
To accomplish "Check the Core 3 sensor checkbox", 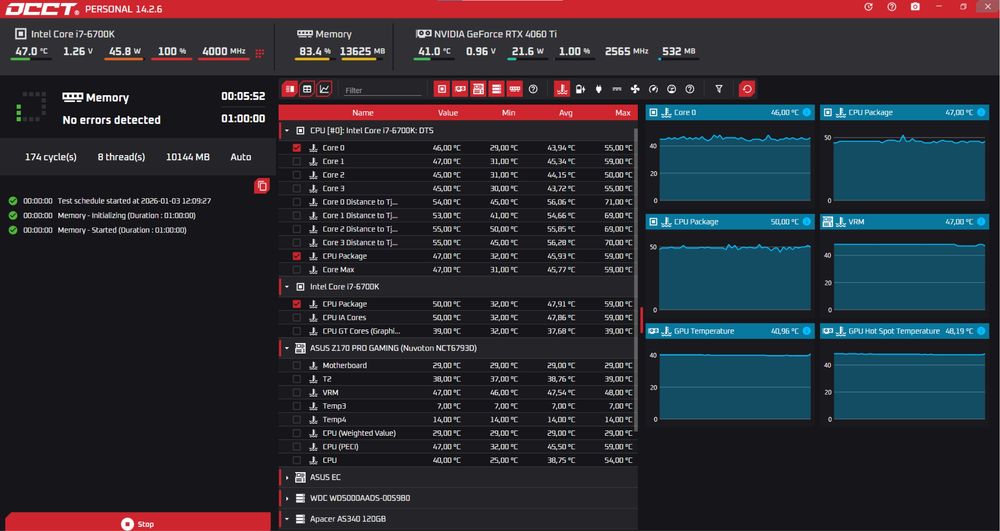I will [x=297, y=188].
